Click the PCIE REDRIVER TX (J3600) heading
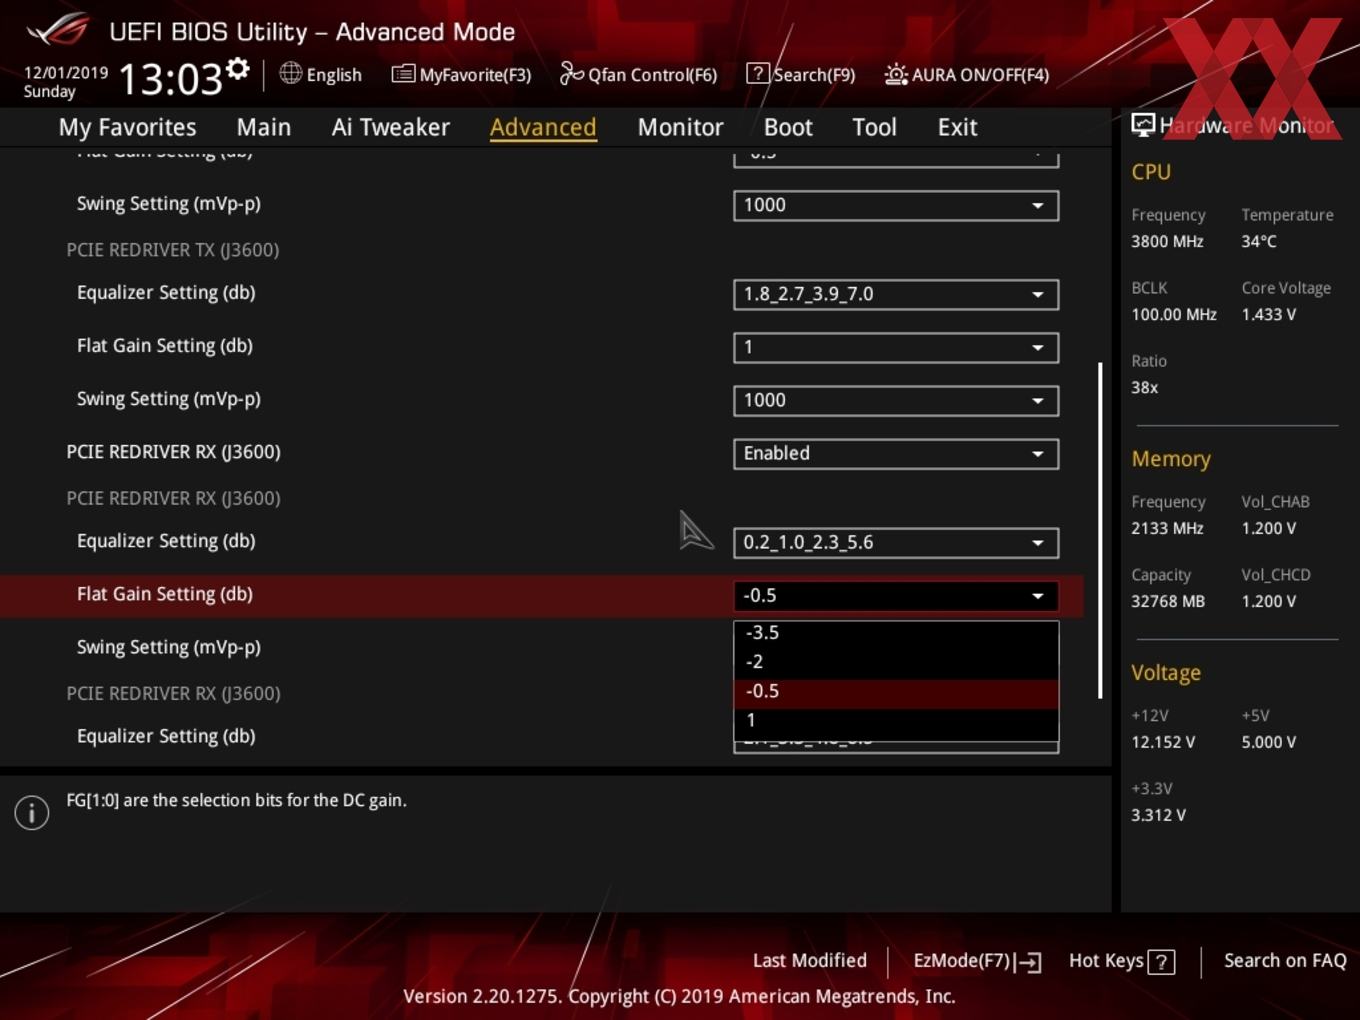1360x1020 pixels. (x=172, y=250)
